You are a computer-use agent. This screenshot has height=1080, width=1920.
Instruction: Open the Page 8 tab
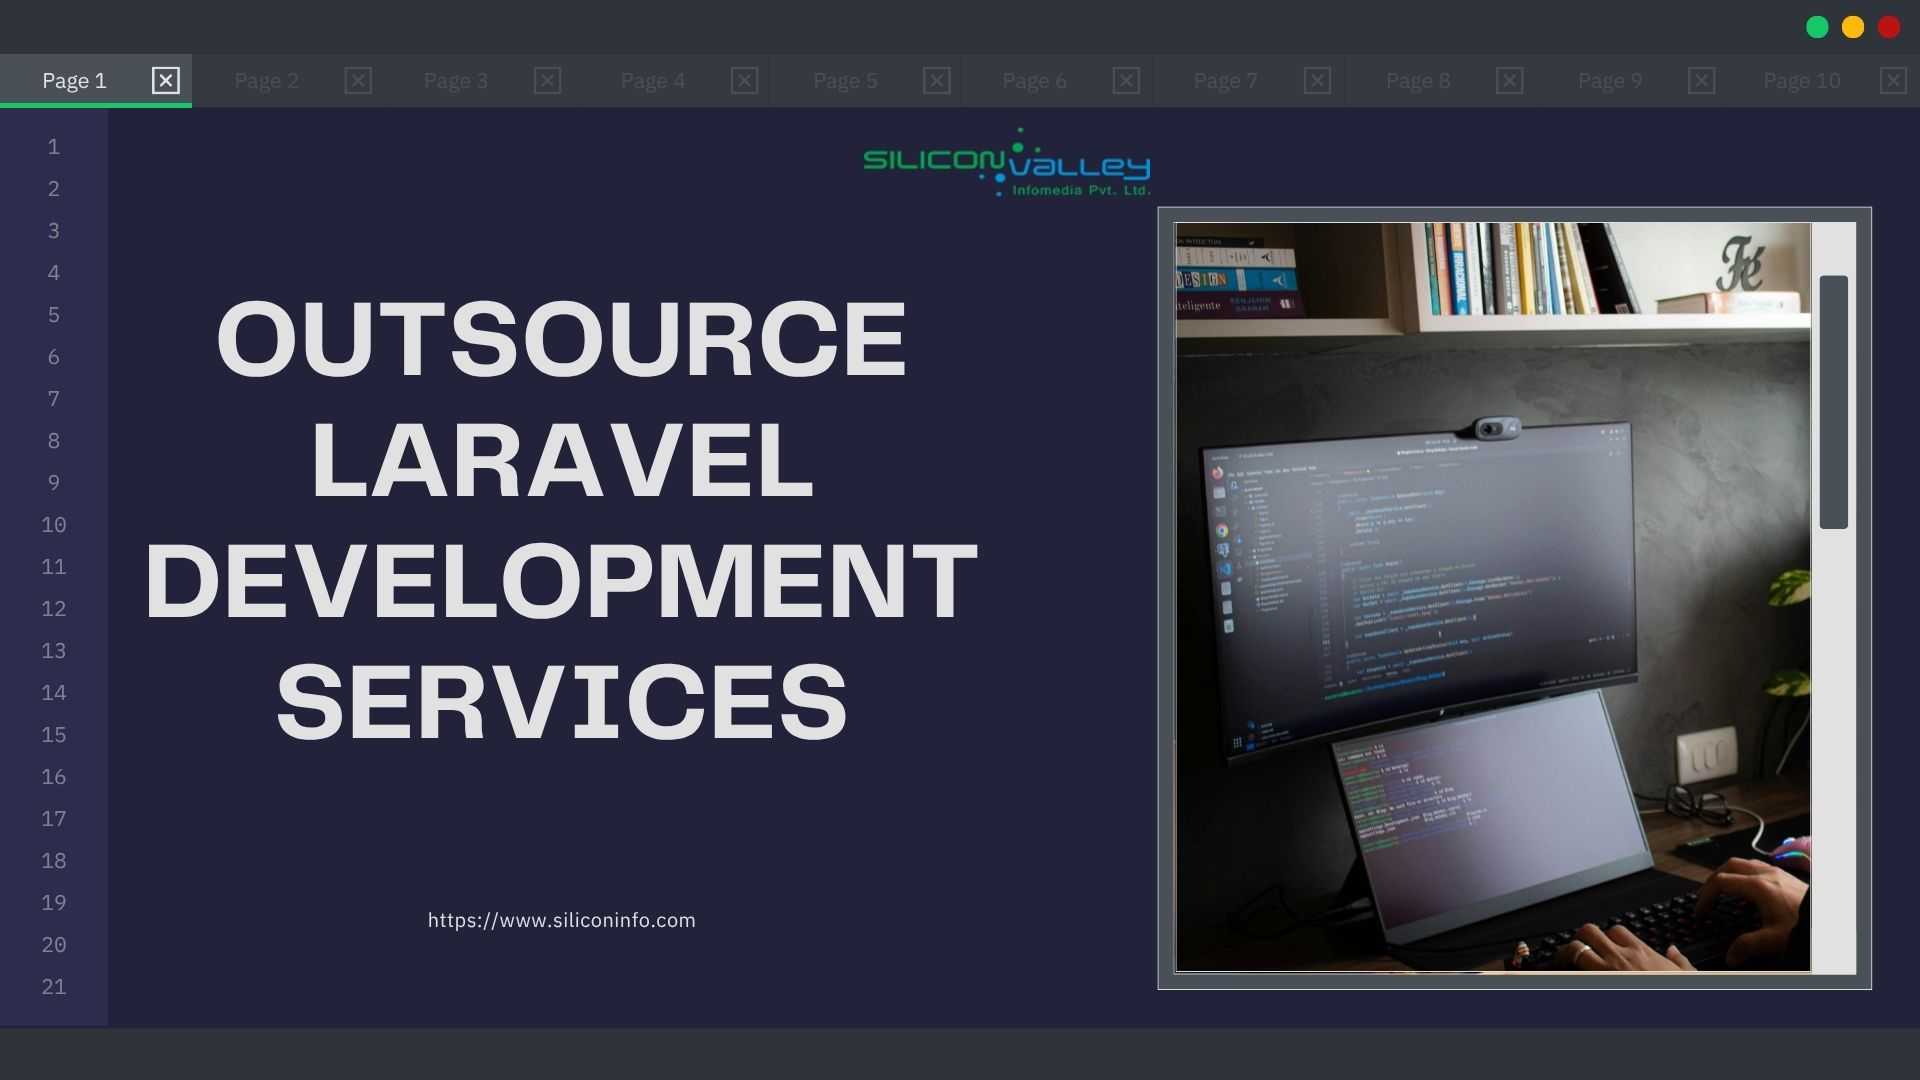(x=1417, y=80)
